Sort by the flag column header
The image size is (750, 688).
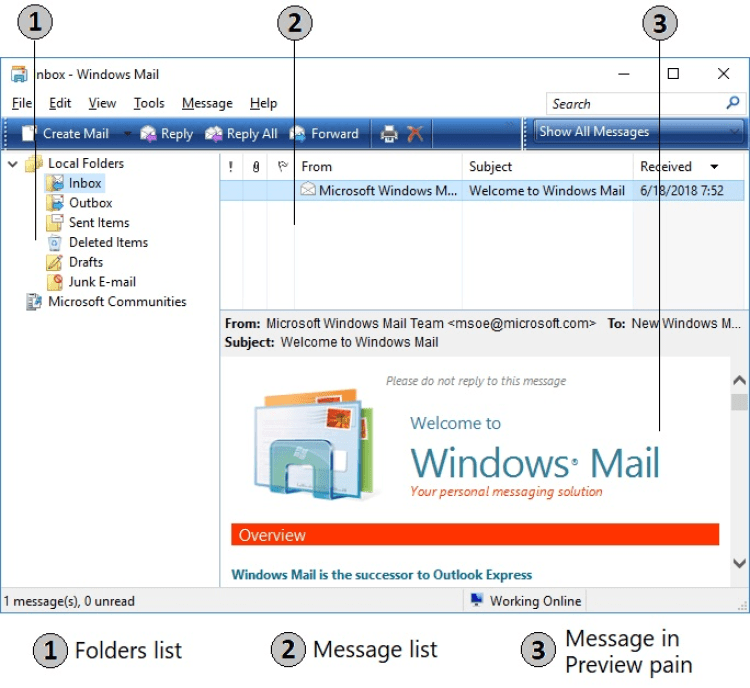point(282,166)
